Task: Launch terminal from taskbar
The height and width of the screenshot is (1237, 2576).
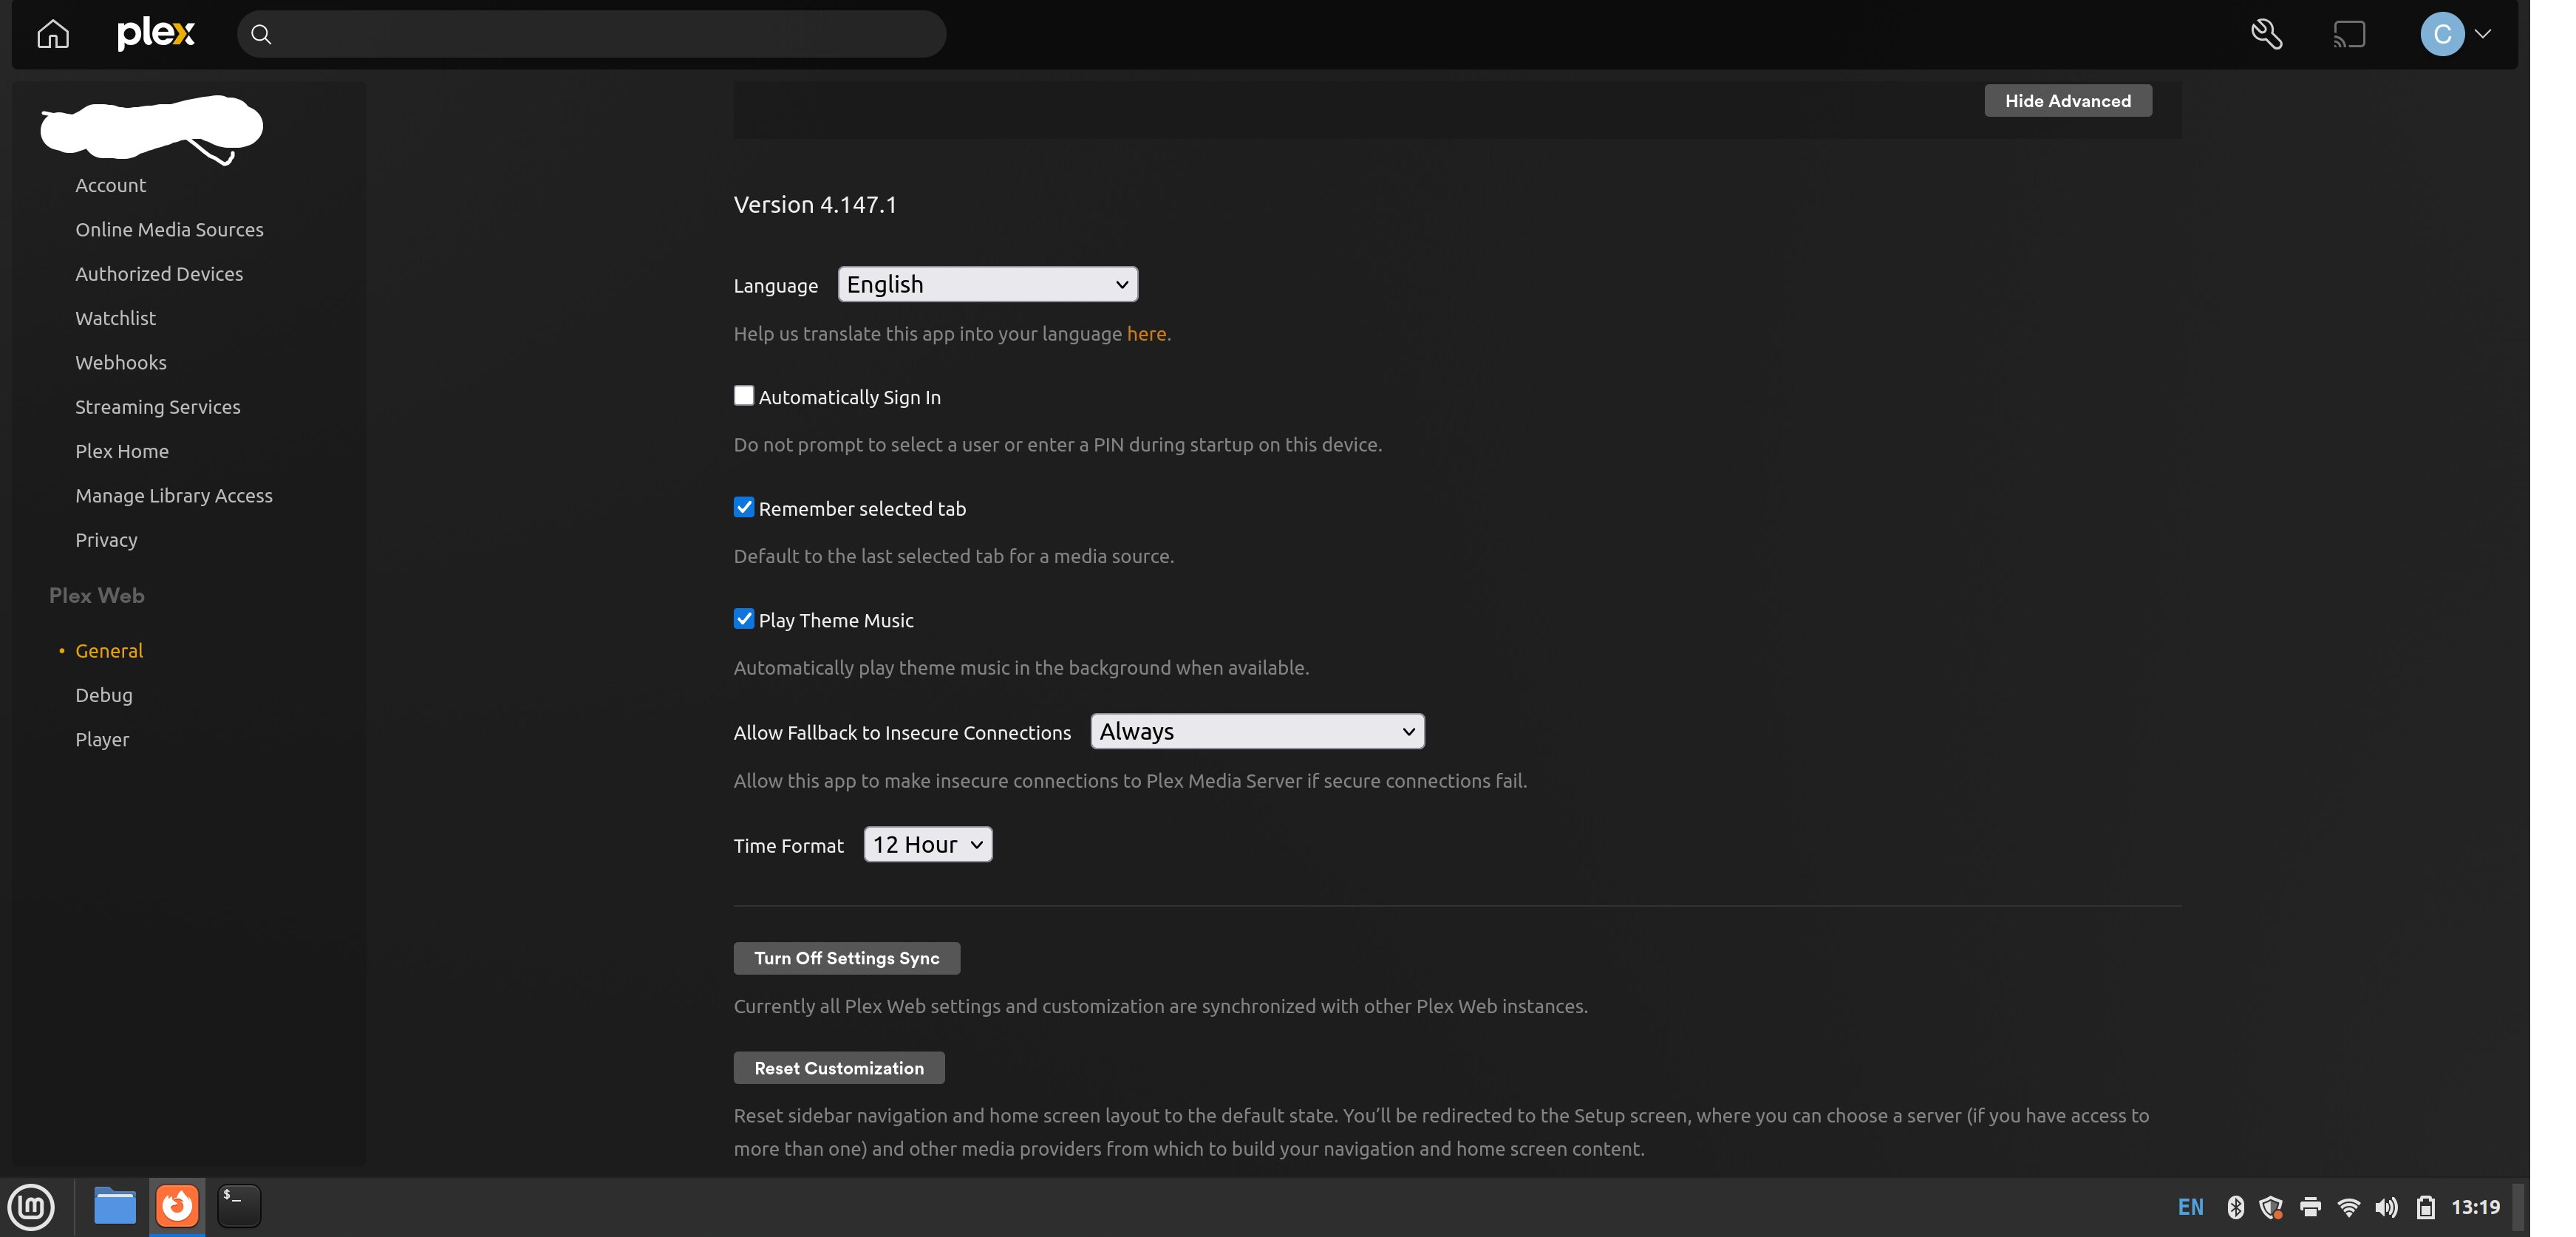Action: (x=239, y=1206)
